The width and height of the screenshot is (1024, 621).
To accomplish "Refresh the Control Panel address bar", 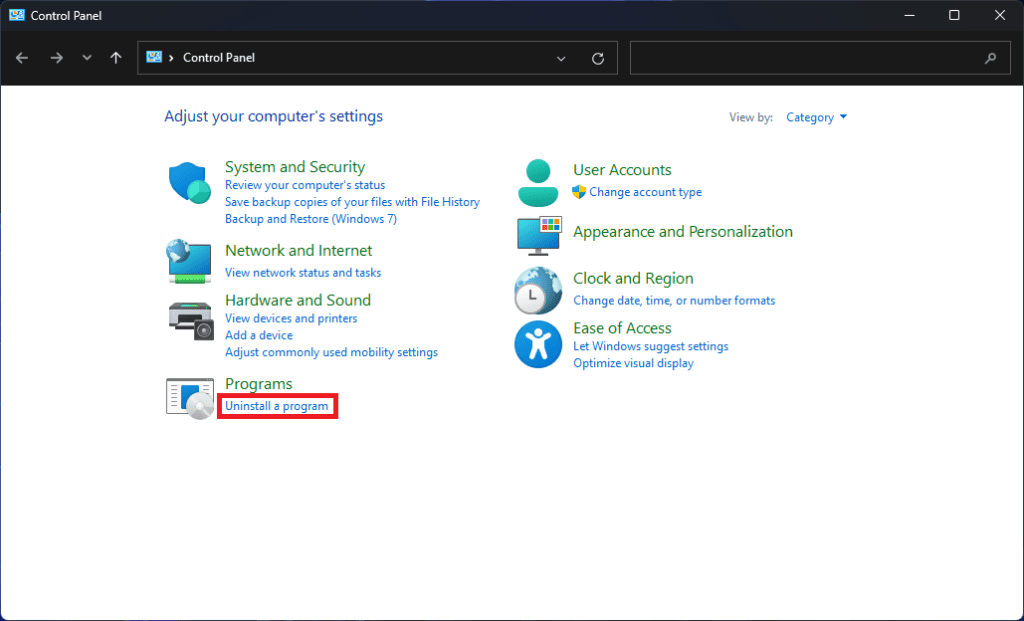I will click(x=598, y=58).
